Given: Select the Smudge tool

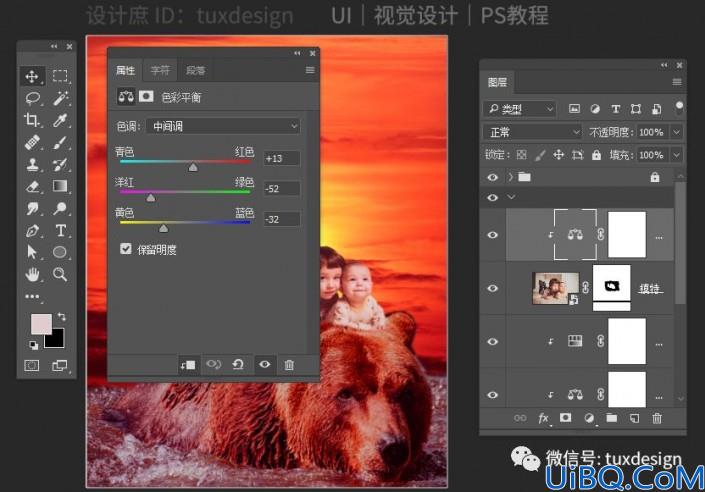Looking at the screenshot, I should click(x=32, y=208).
